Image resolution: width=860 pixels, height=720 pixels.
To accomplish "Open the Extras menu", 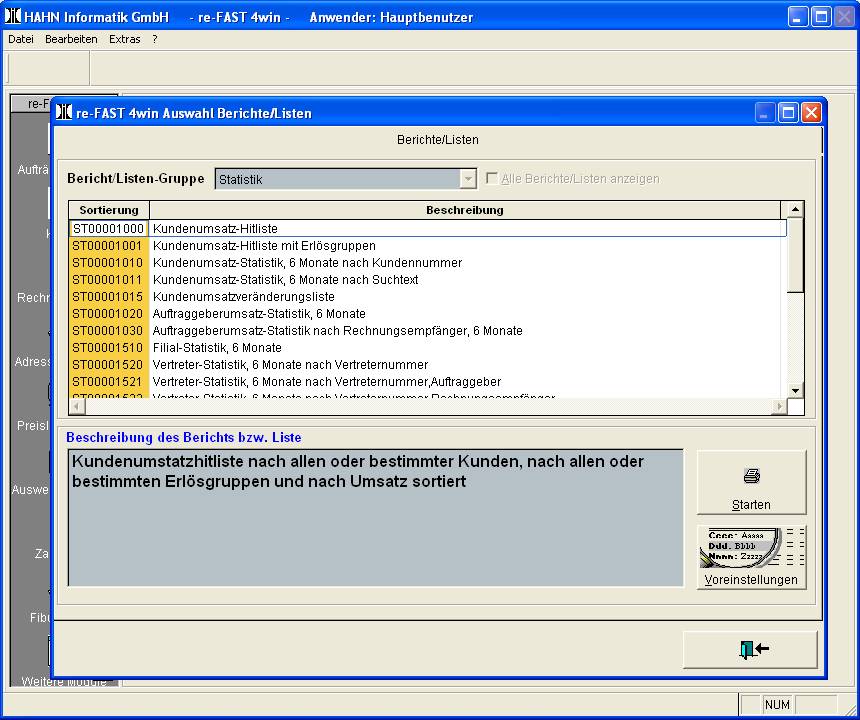I will [125, 39].
